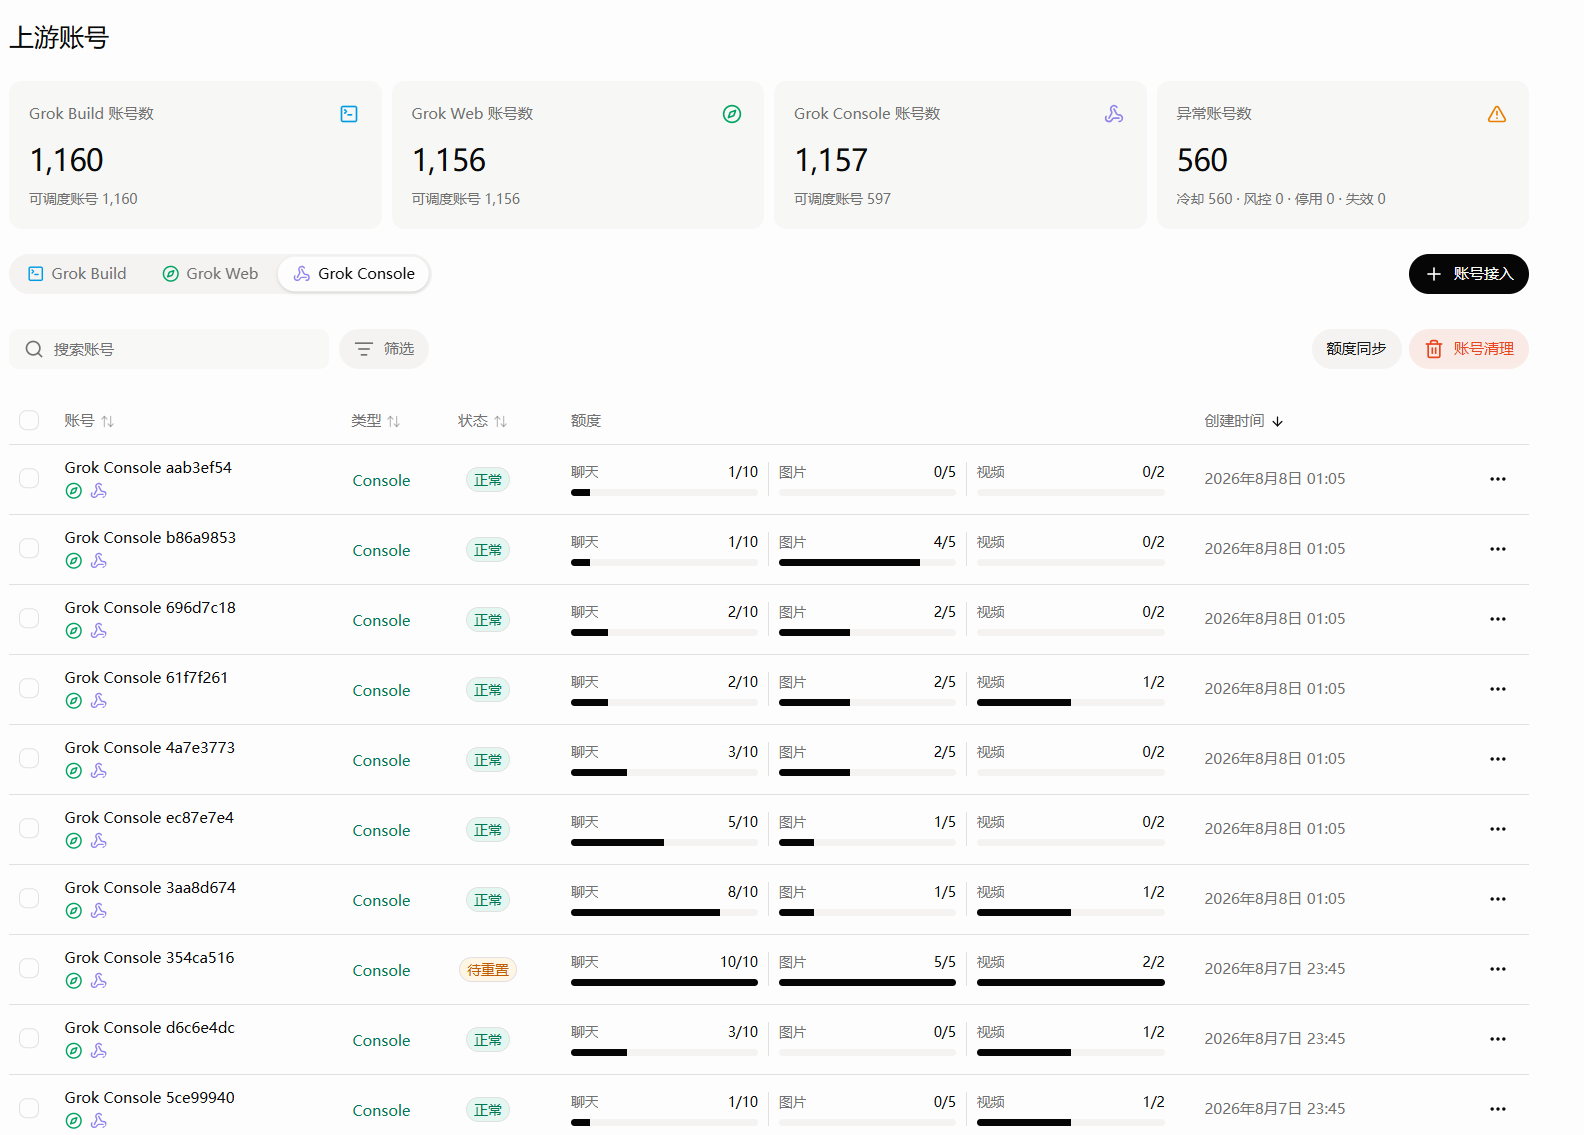Viewport: 1584px width, 1135px height.
Task: Select the Grok Console tab
Action: coord(354,274)
